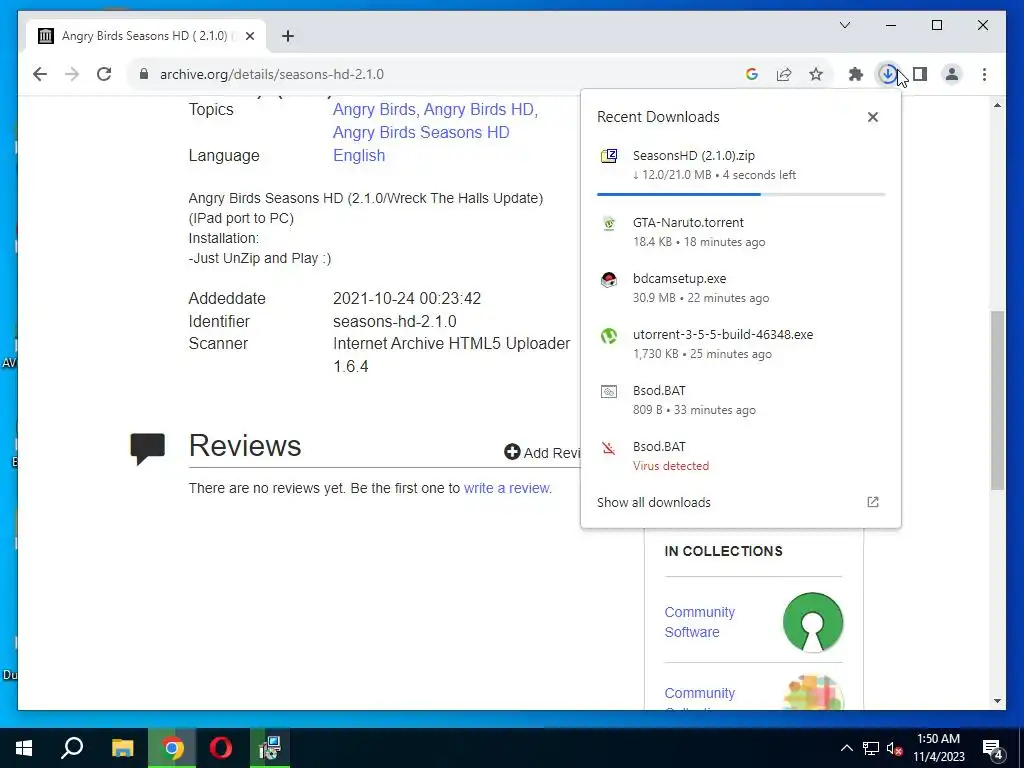Screen dimensions: 1024x768
Task: Open the Show all downloads entry
Action: (741, 502)
